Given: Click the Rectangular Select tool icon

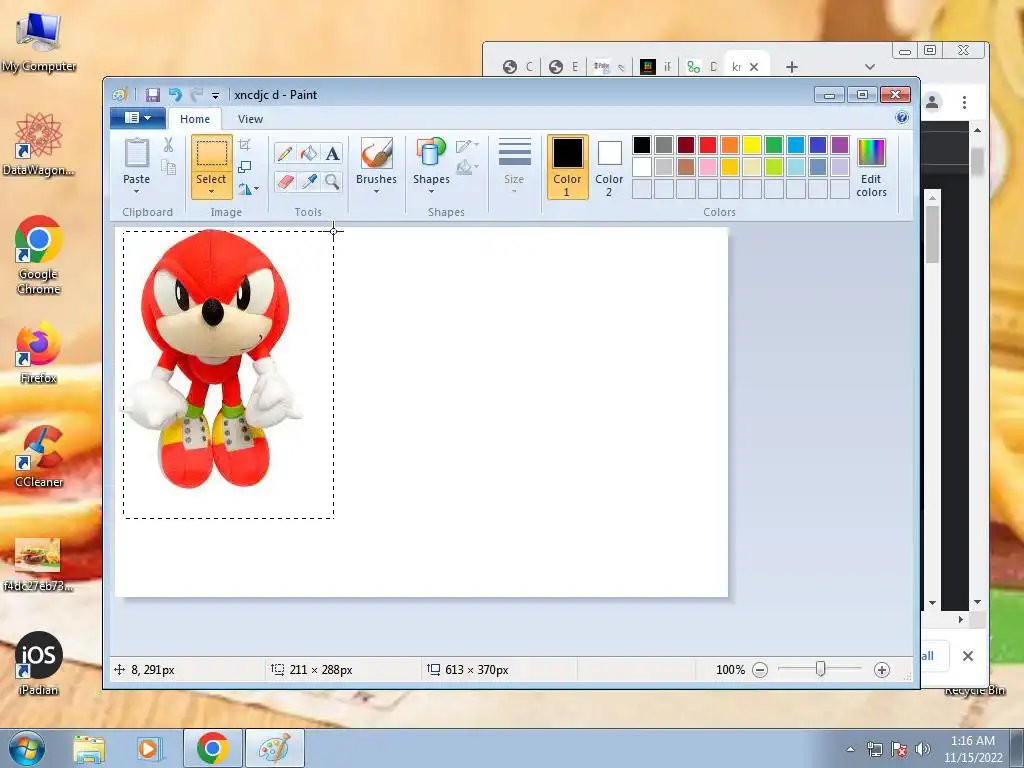Looking at the screenshot, I should pos(212,154).
